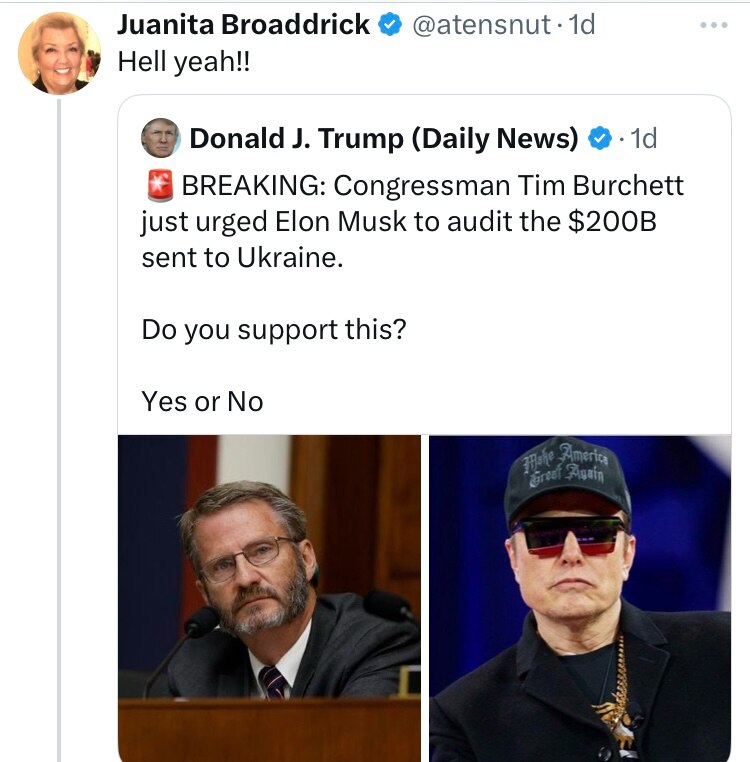750x762 pixels.
Task: Click the "Hell yeah!!" tweet text
Action: [x=183, y=61]
